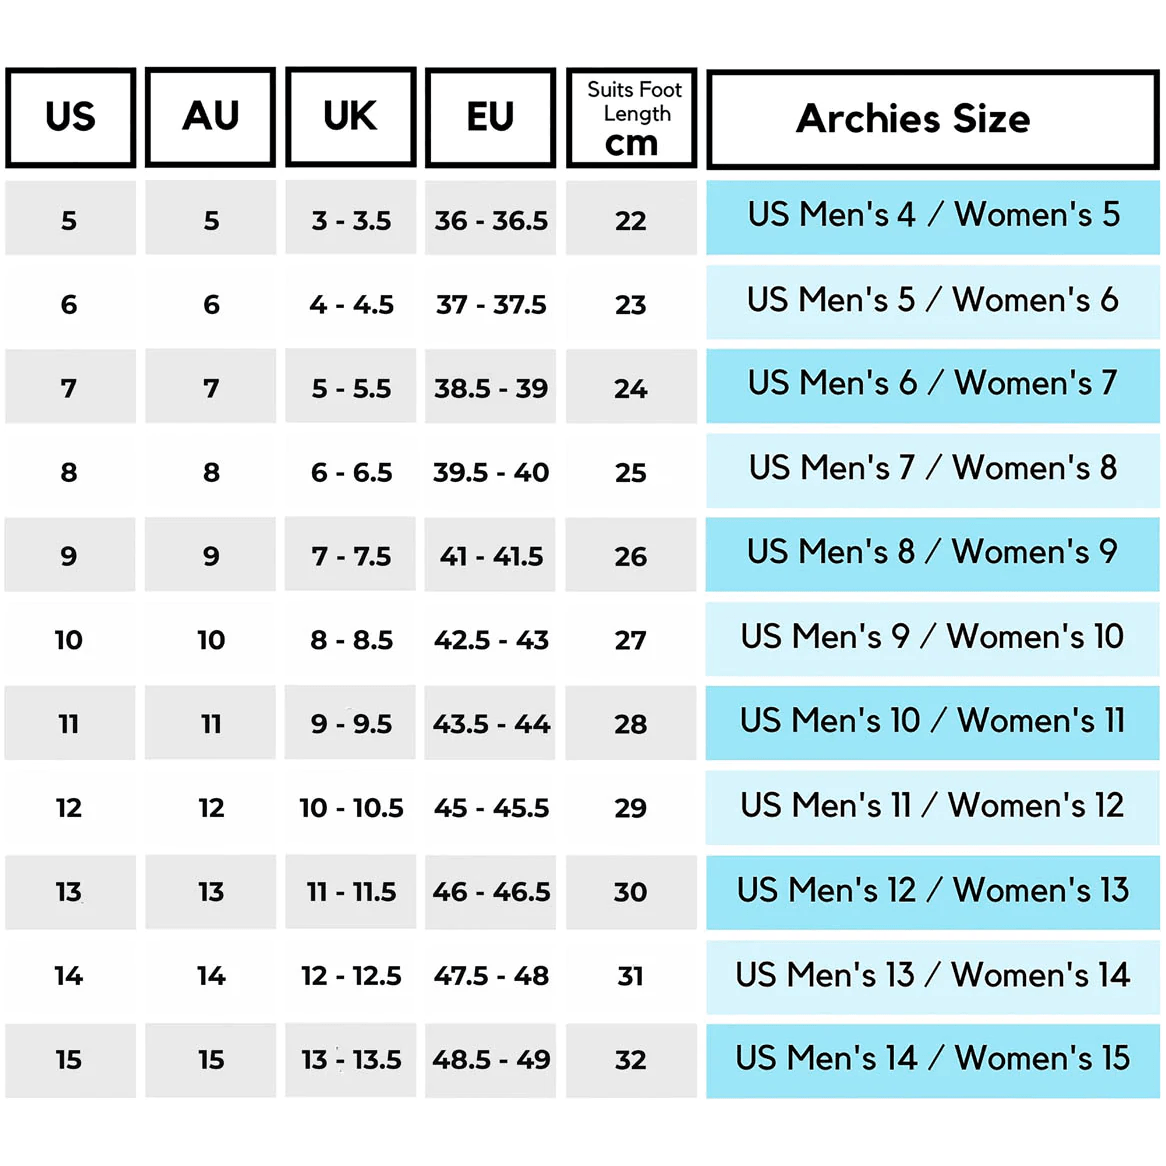The image size is (1166, 1166).
Task: Select the Archies Size header box
Action: pos(932,119)
